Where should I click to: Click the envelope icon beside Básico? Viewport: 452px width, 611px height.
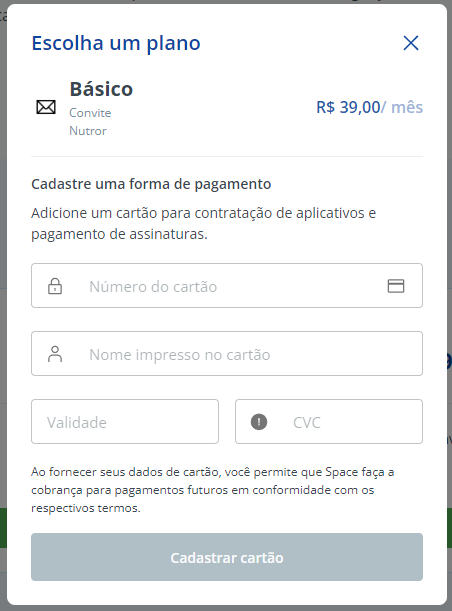coord(46,107)
